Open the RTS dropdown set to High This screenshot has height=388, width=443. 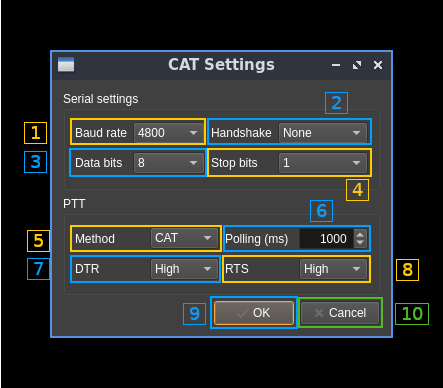333,269
